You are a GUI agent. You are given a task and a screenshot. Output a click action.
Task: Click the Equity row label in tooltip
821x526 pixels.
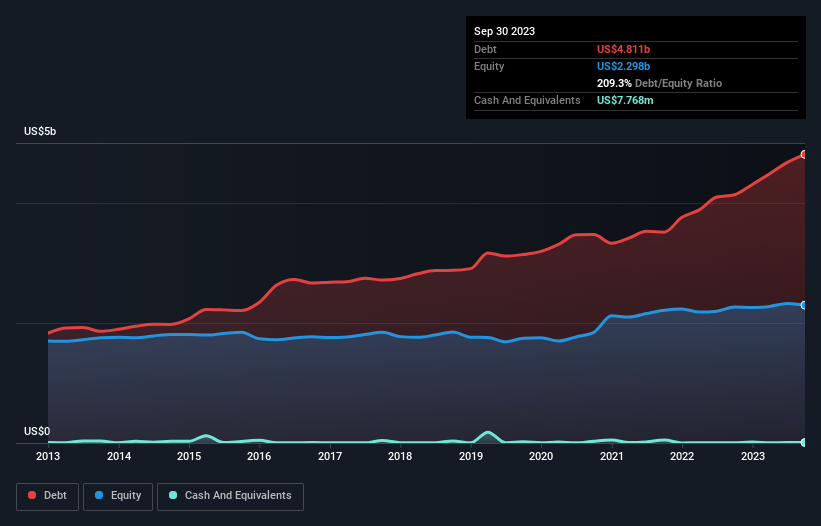[489, 66]
